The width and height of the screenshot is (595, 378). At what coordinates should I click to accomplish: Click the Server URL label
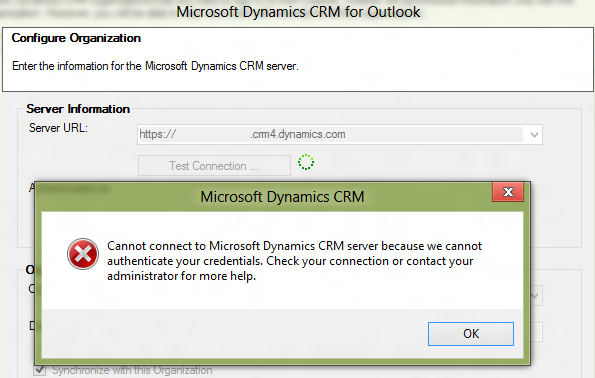pos(58,128)
